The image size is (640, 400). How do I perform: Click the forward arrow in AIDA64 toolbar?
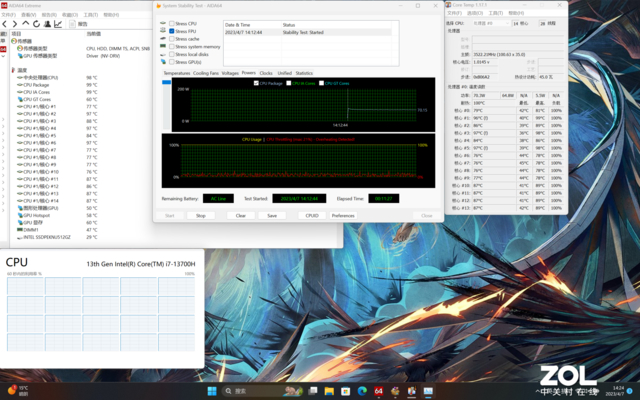point(14,26)
